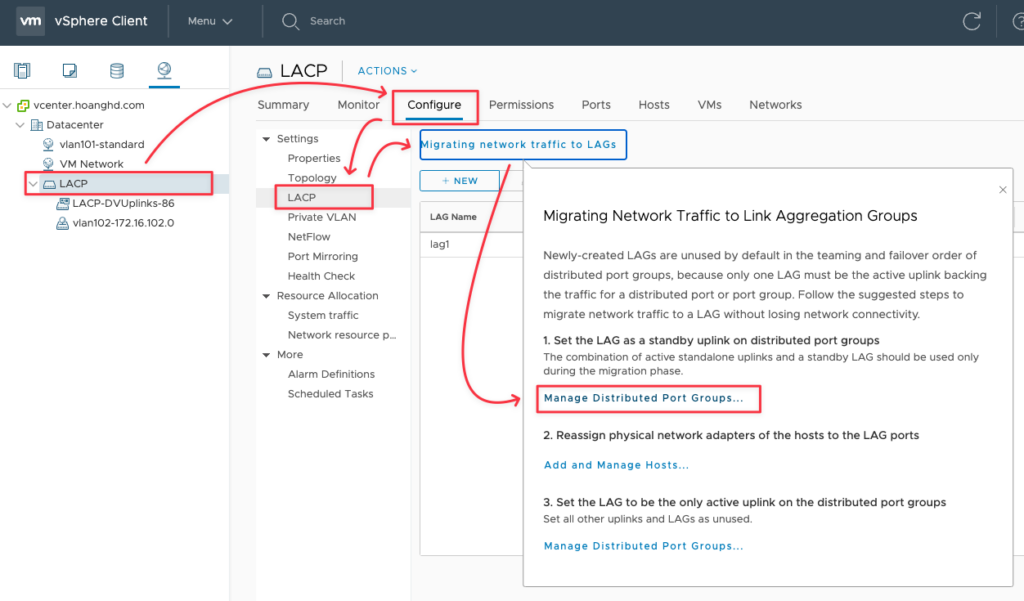Select the vcenter.hoanghd.com label
1024x601 pixels.
point(89,105)
